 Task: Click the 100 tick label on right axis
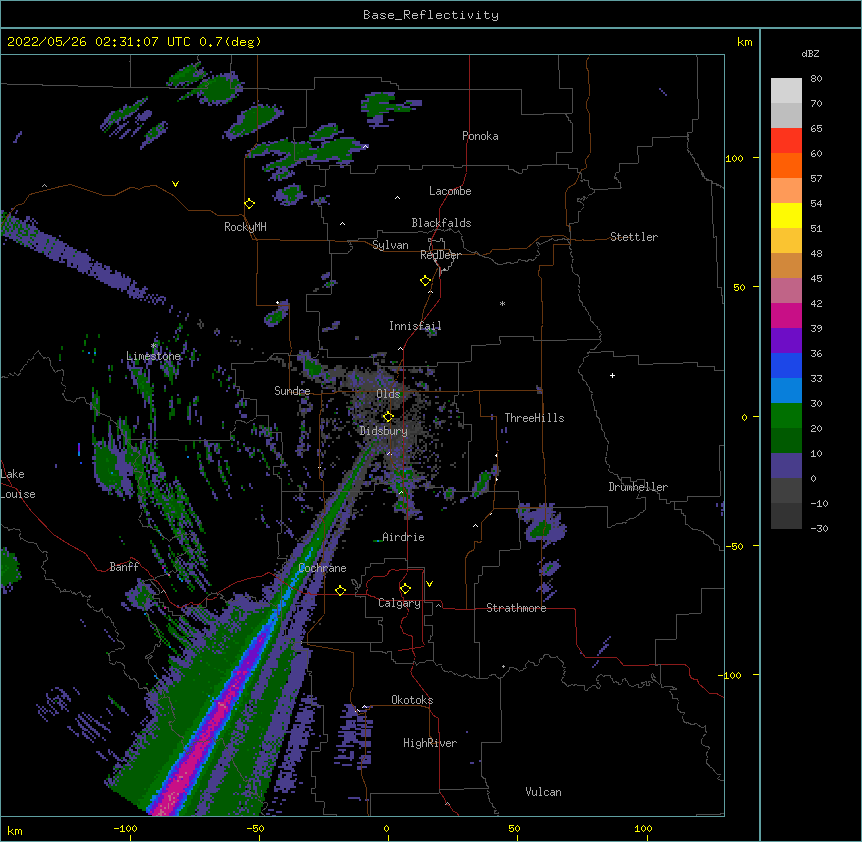point(734,158)
